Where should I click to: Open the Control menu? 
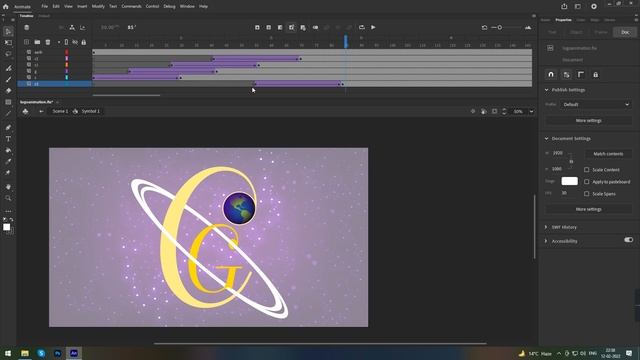point(152,7)
